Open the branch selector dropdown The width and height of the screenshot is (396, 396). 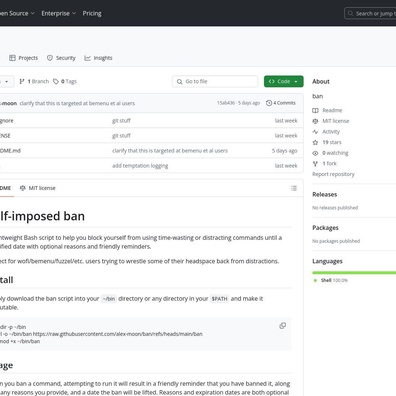click(7, 81)
